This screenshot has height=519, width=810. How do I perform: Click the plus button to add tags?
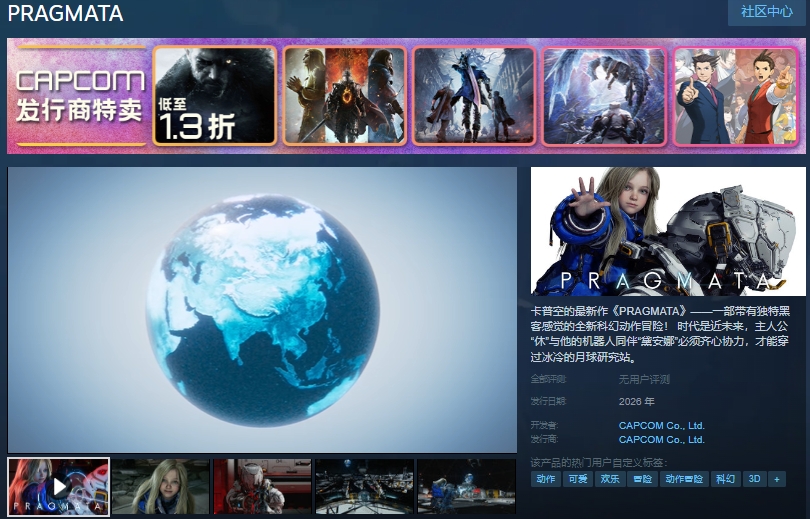[776, 479]
